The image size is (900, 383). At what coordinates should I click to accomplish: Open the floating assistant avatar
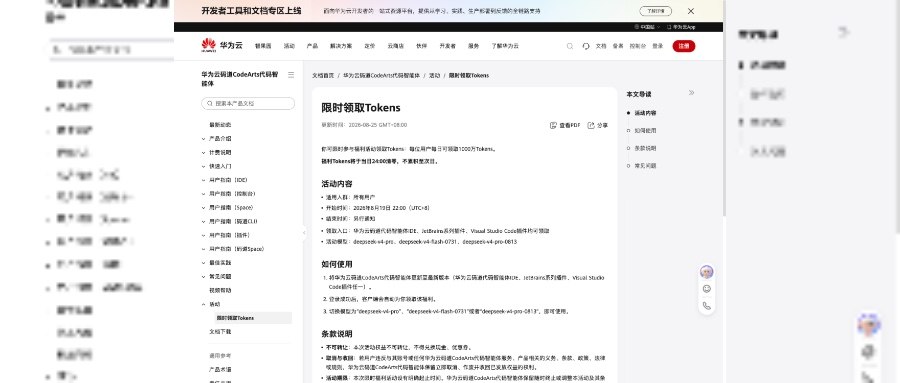[x=707, y=272]
